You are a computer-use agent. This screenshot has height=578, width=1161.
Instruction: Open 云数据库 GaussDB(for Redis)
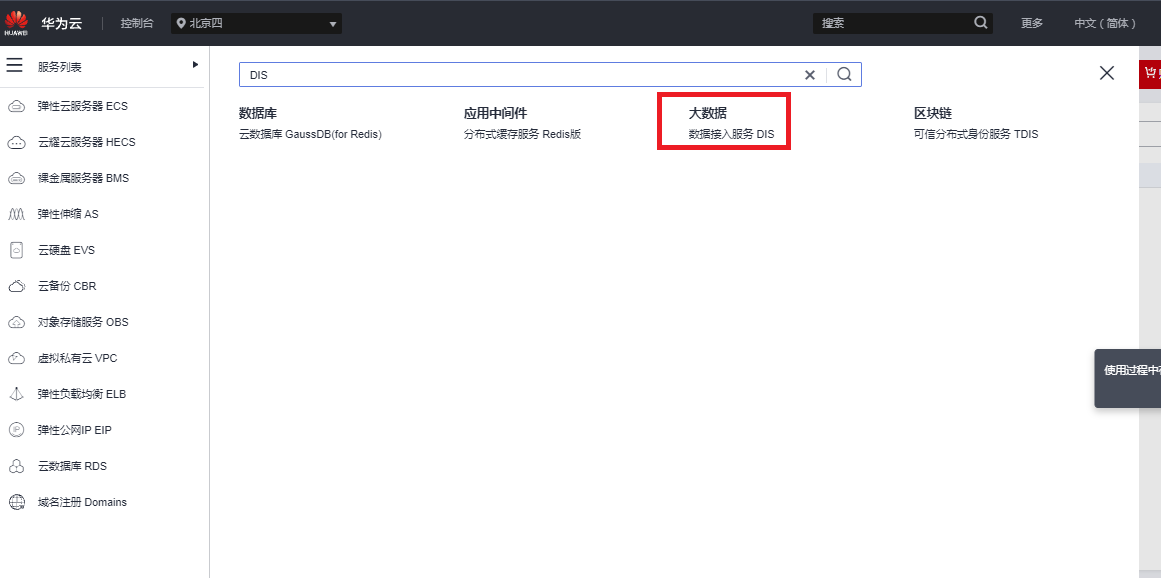coord(310,135)
